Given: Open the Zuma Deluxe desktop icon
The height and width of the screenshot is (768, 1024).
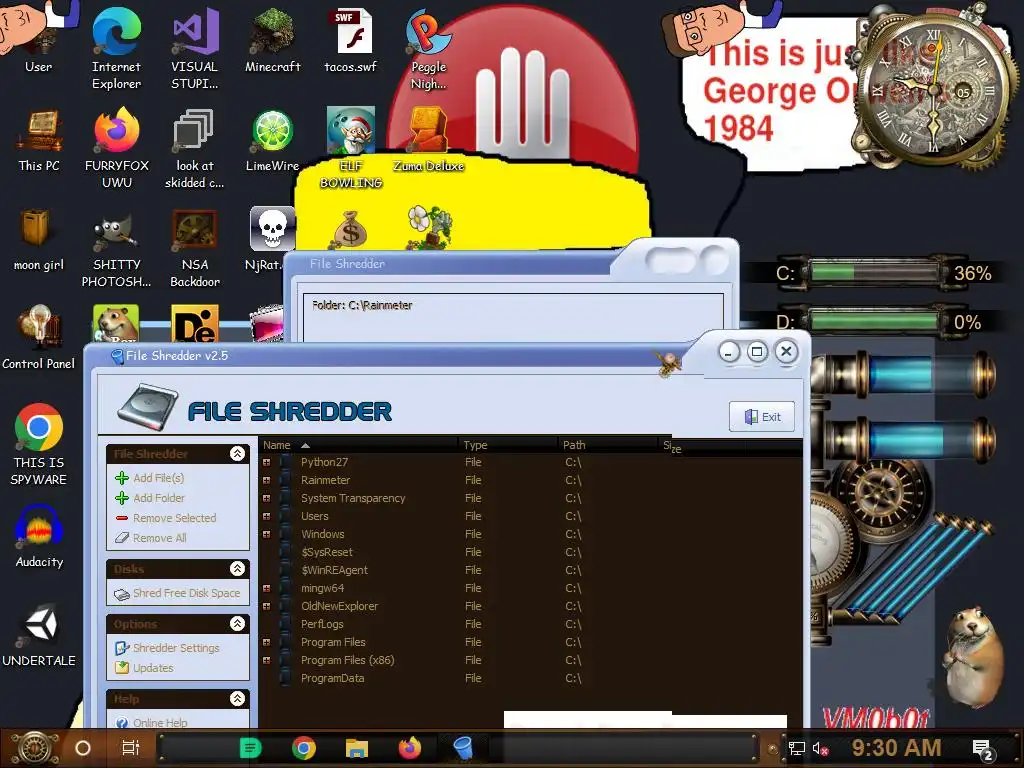Looking at the screenshot, I should (428, 140).
